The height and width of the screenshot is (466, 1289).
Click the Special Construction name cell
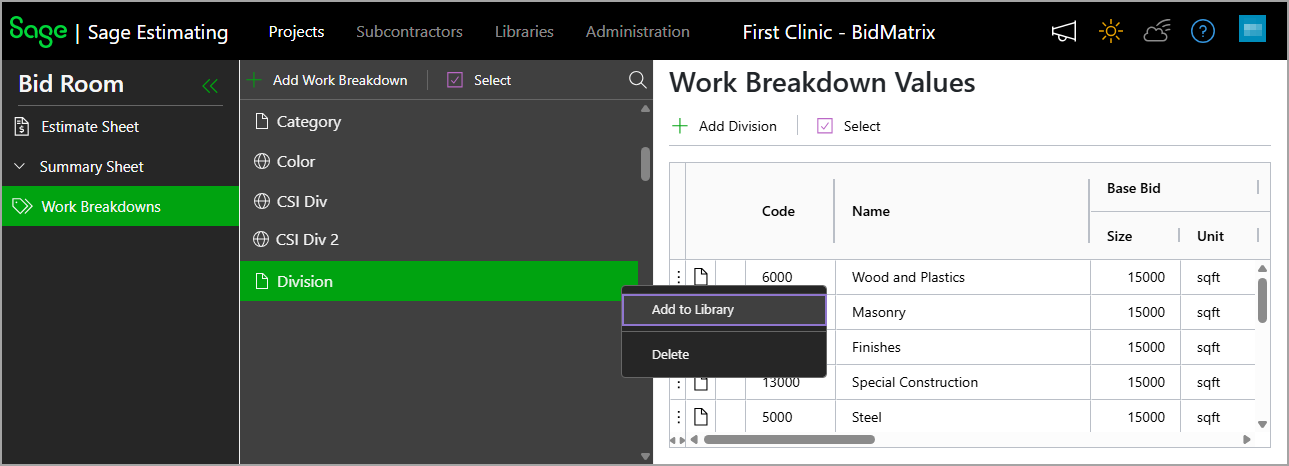point(962,382)
